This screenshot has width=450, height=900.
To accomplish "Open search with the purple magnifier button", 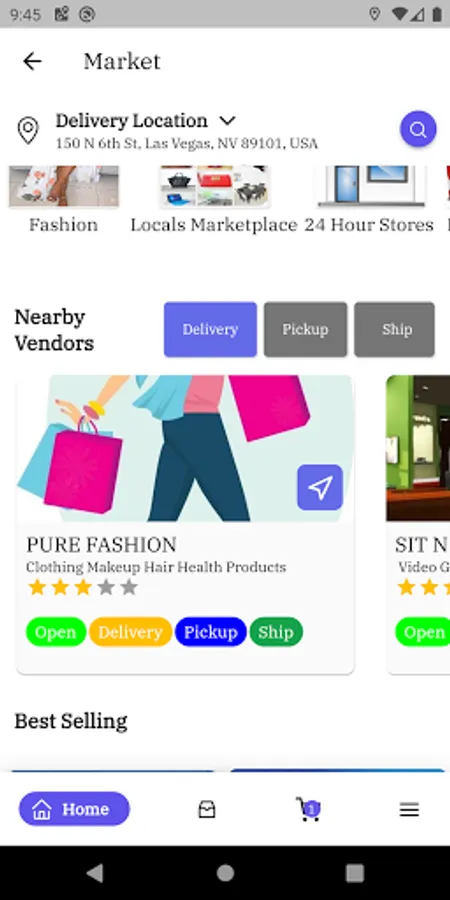I will coord(418,129).
